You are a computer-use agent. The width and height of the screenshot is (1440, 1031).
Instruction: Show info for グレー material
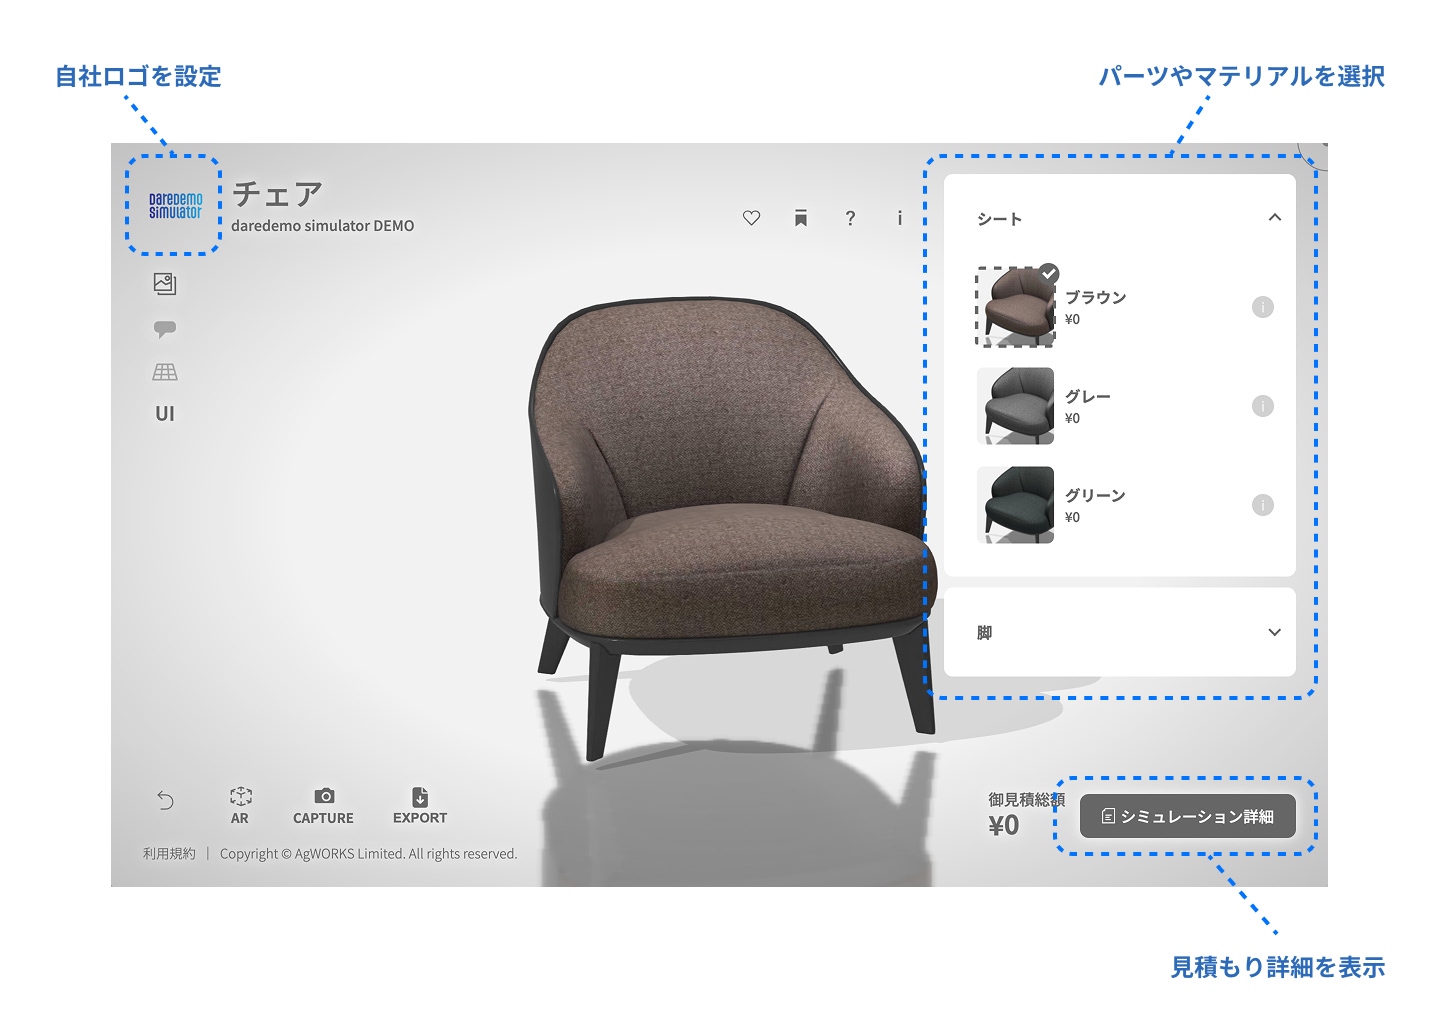1263,406
